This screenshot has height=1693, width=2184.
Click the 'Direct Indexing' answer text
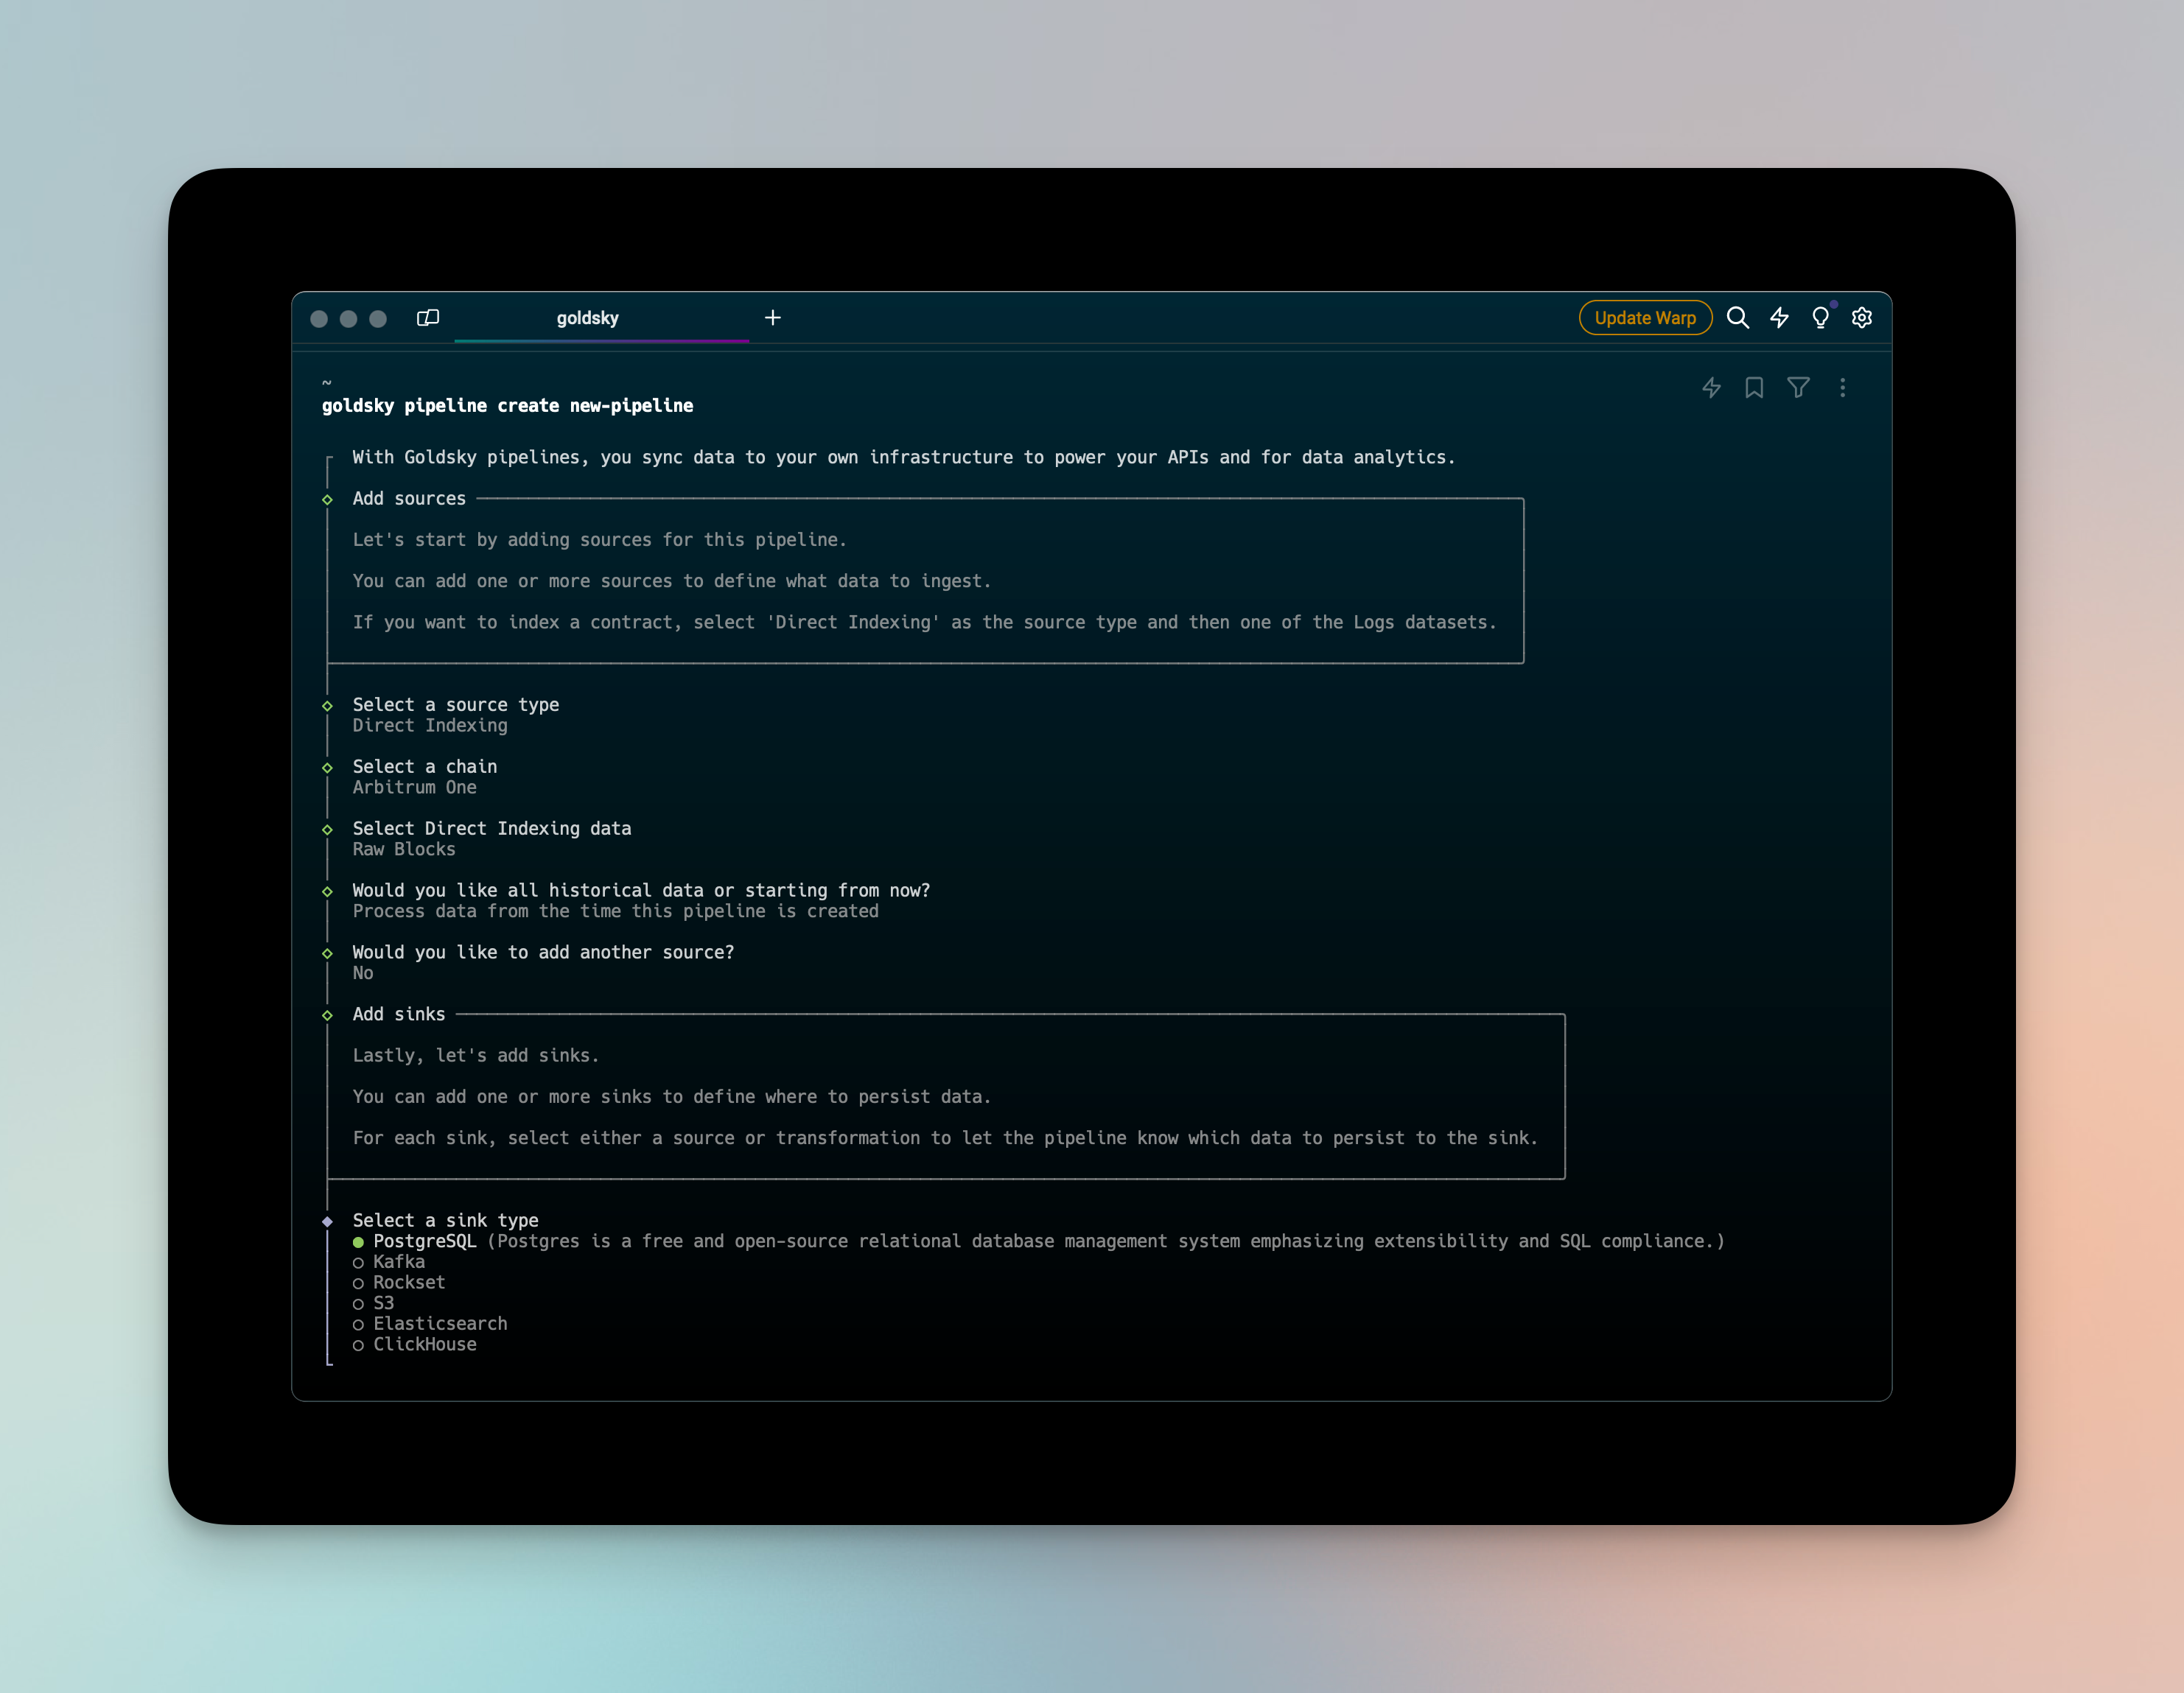point(430,726)
